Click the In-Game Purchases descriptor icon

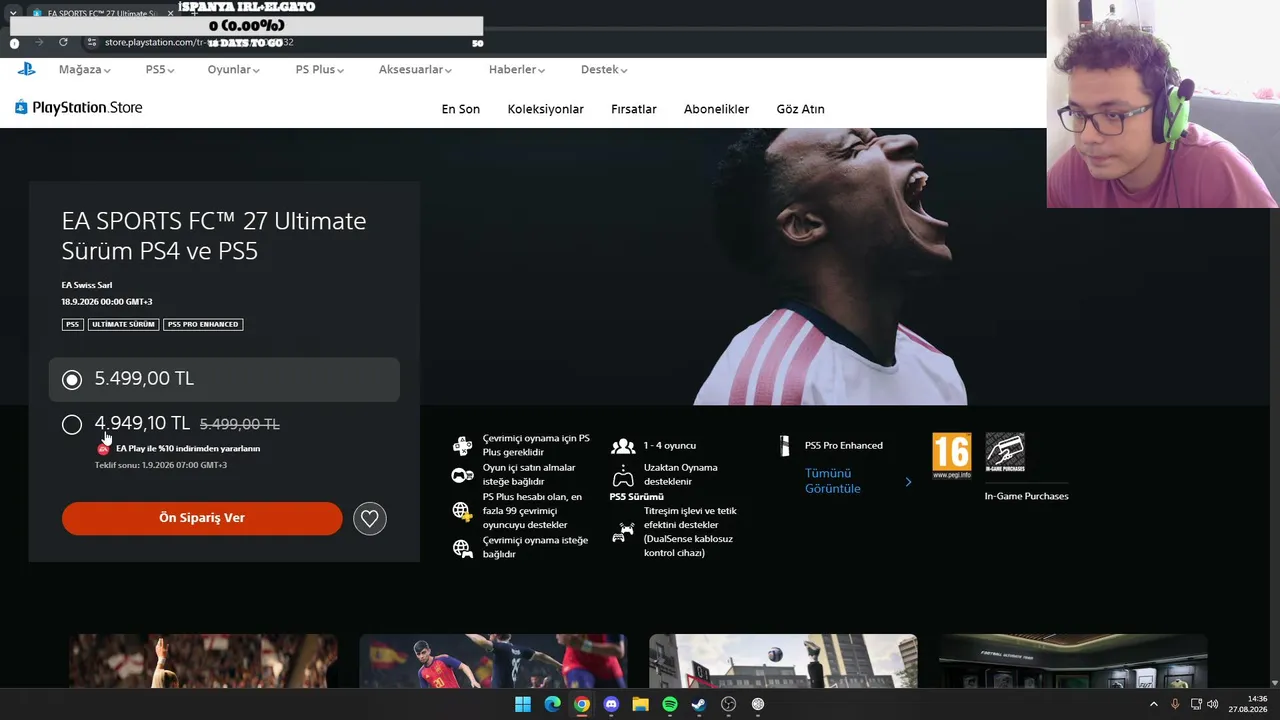click(x=1005, y=452)
